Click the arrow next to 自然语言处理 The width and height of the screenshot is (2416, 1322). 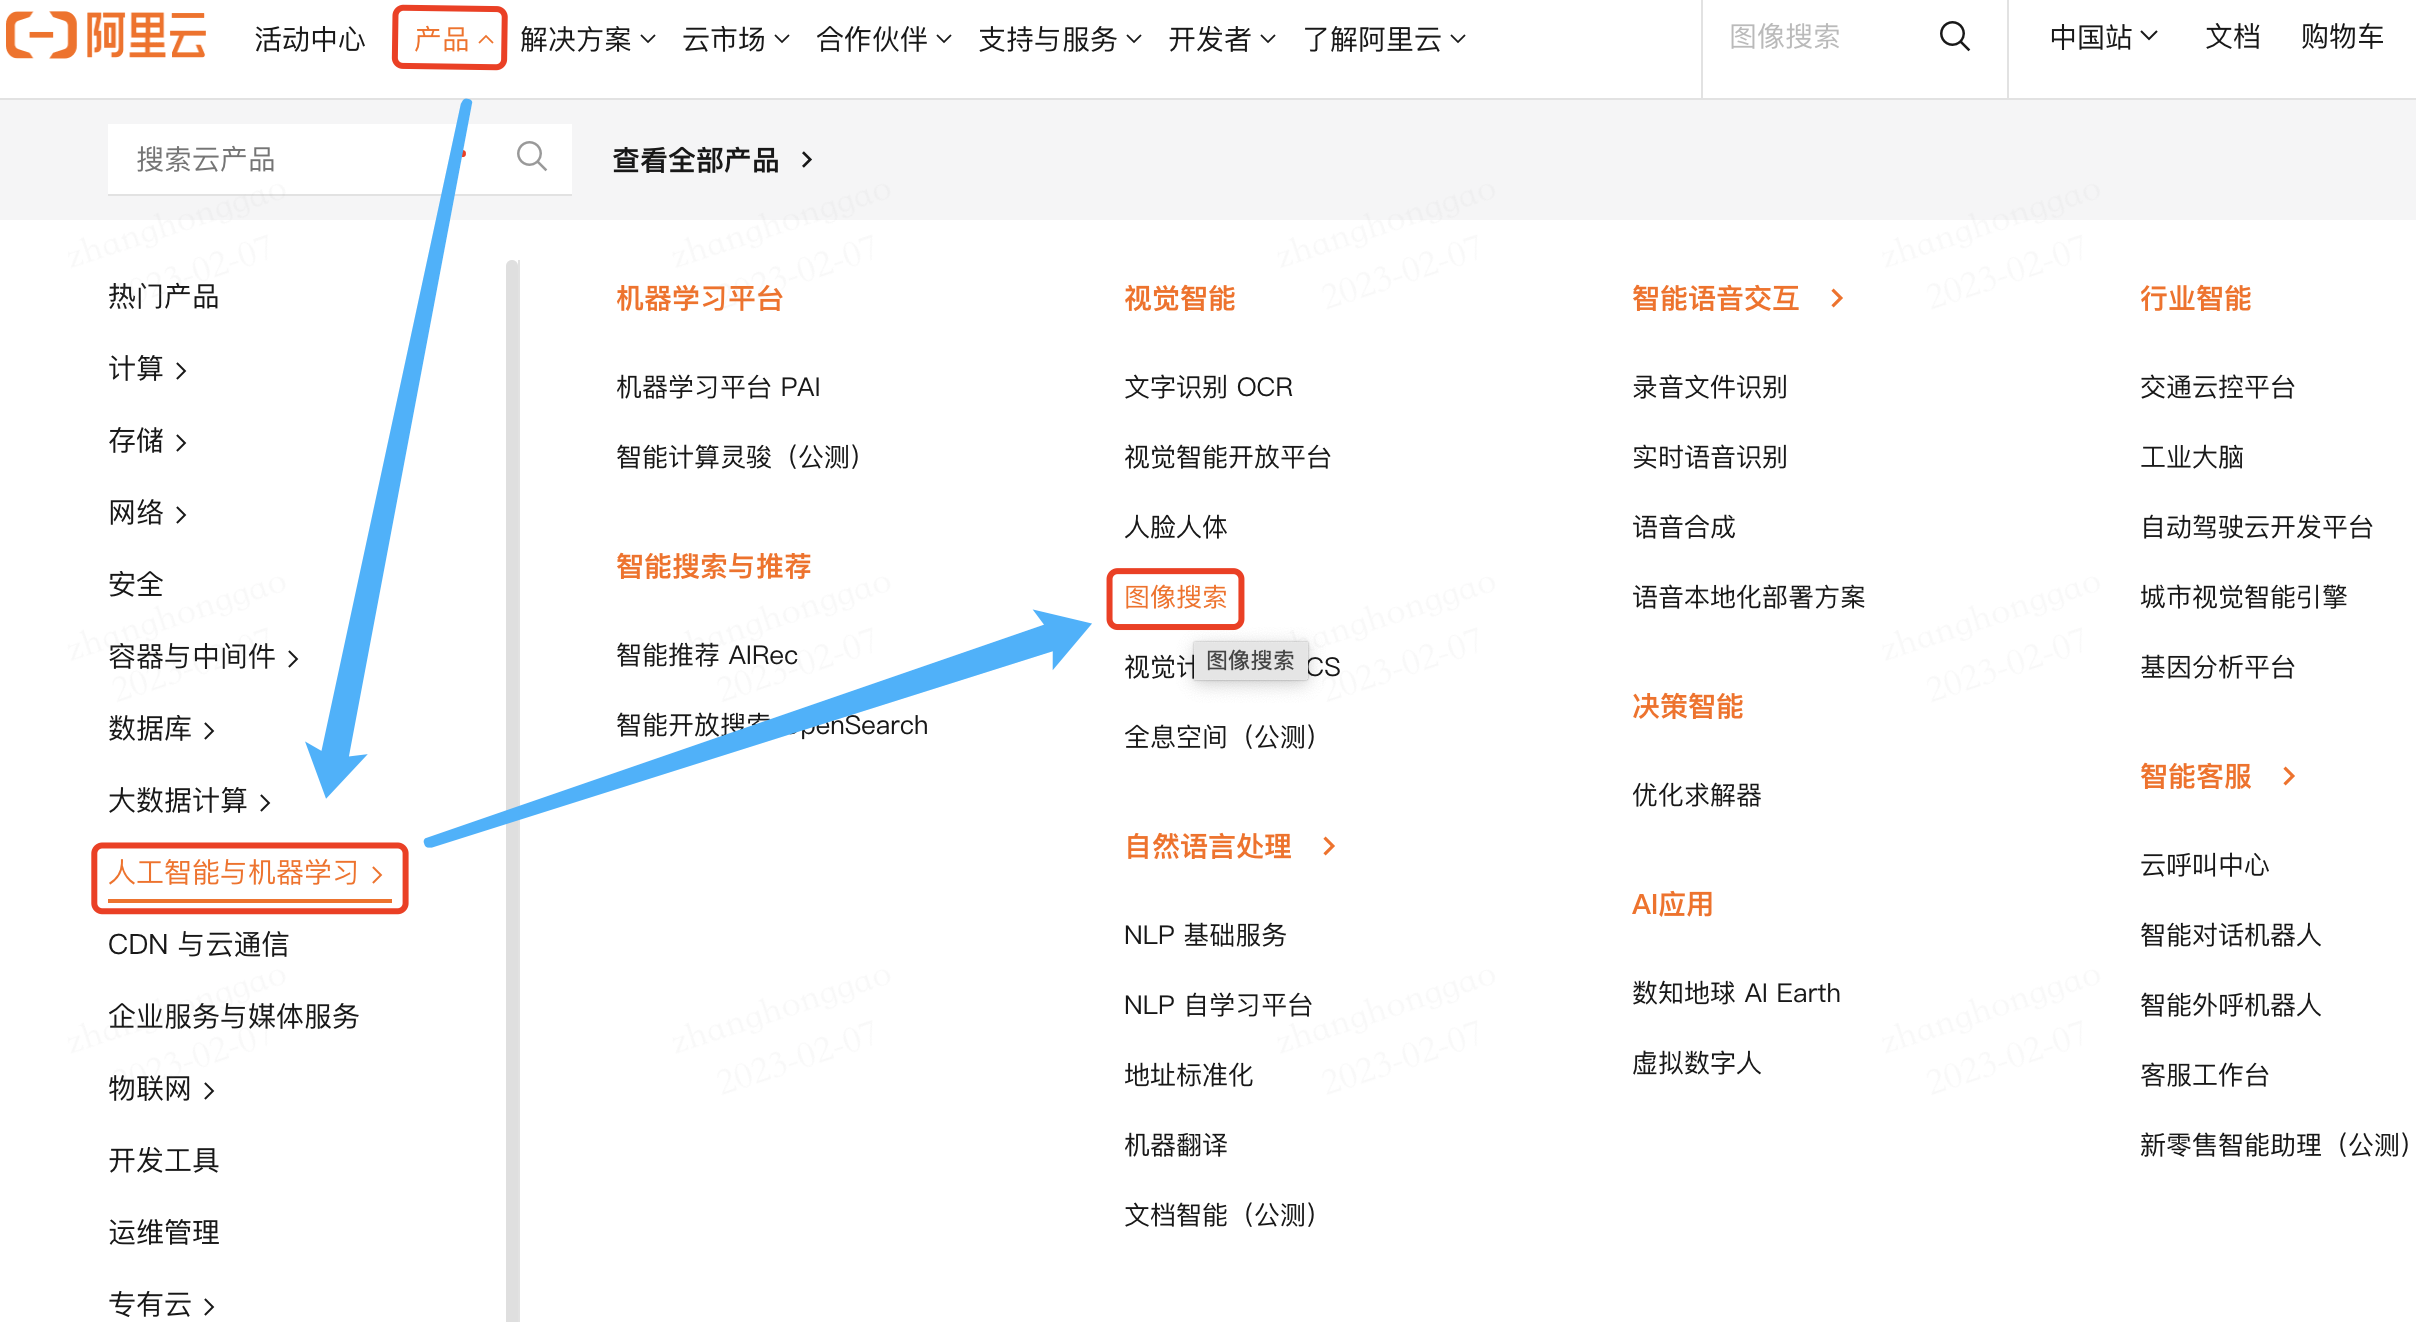coord(1328,846)
